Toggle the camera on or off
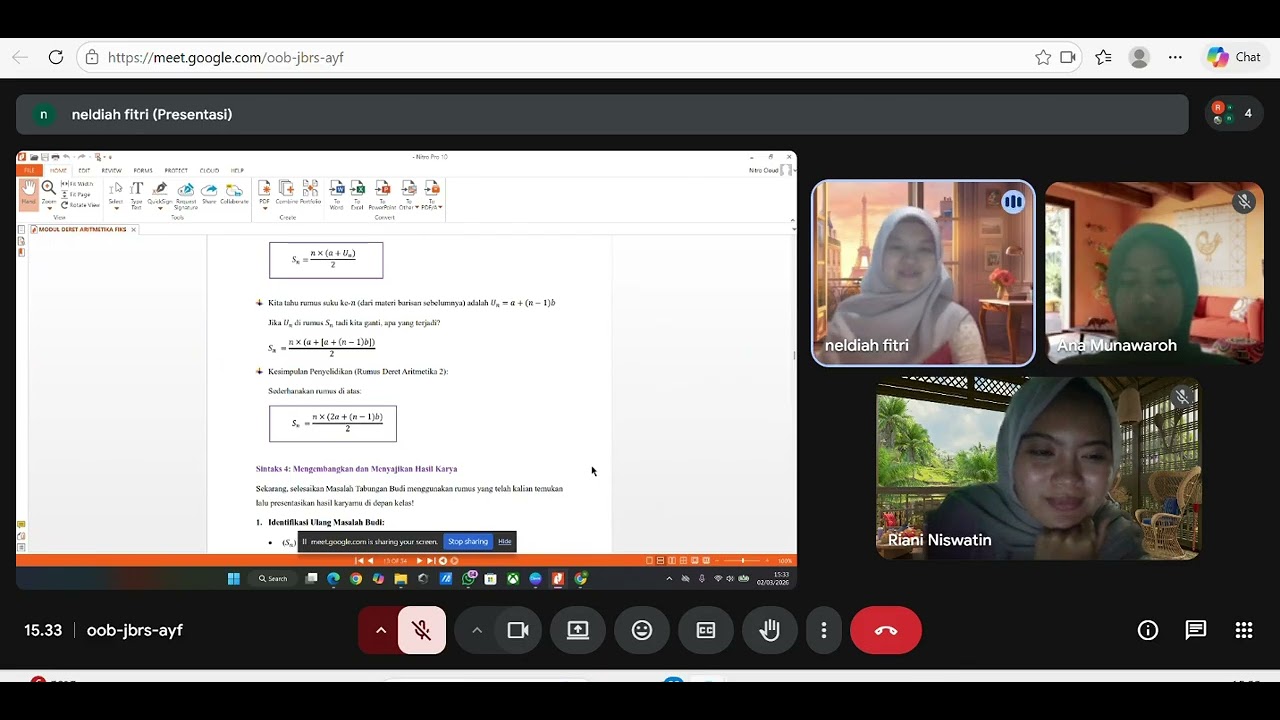The width and height of the screenshot is (1280, 720). (x=518, y=630)
